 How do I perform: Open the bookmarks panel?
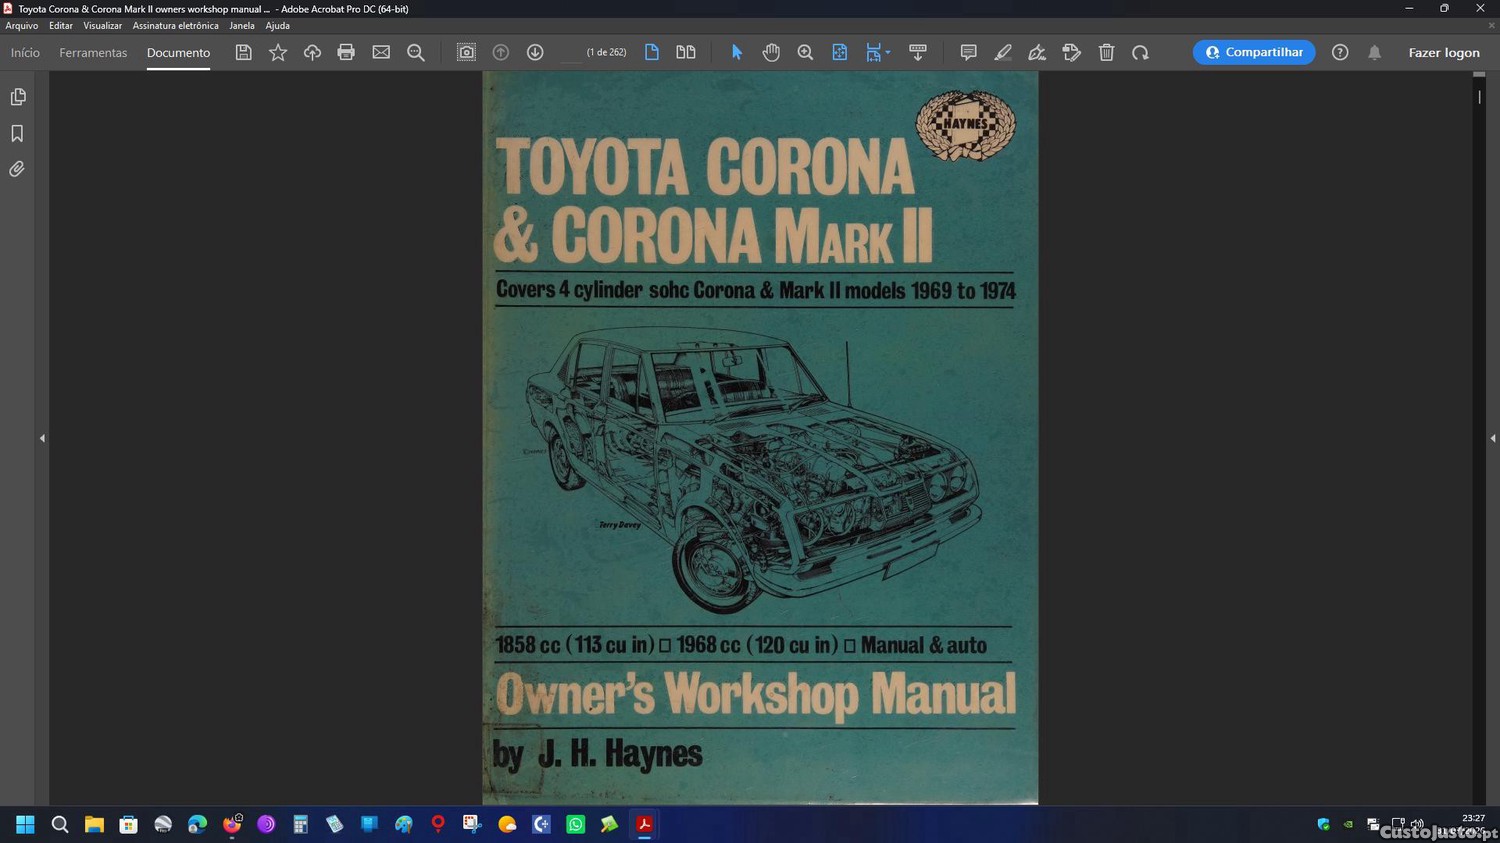(x=17, y=133)
